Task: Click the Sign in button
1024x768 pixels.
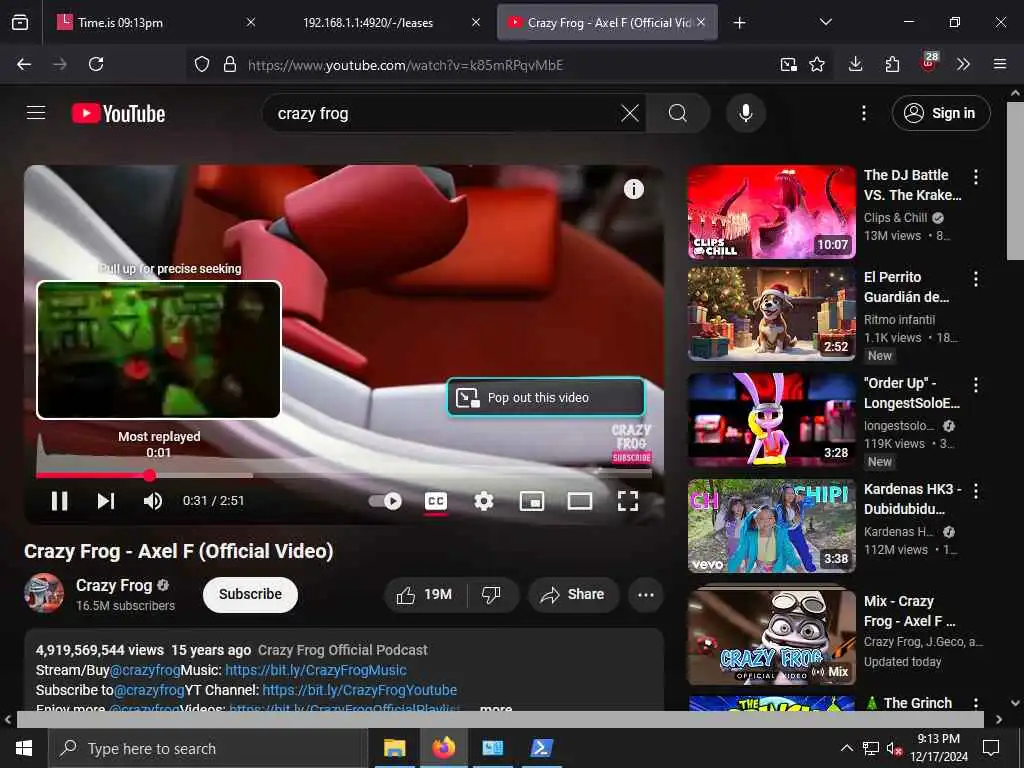Action: click(x=940, y=113)
